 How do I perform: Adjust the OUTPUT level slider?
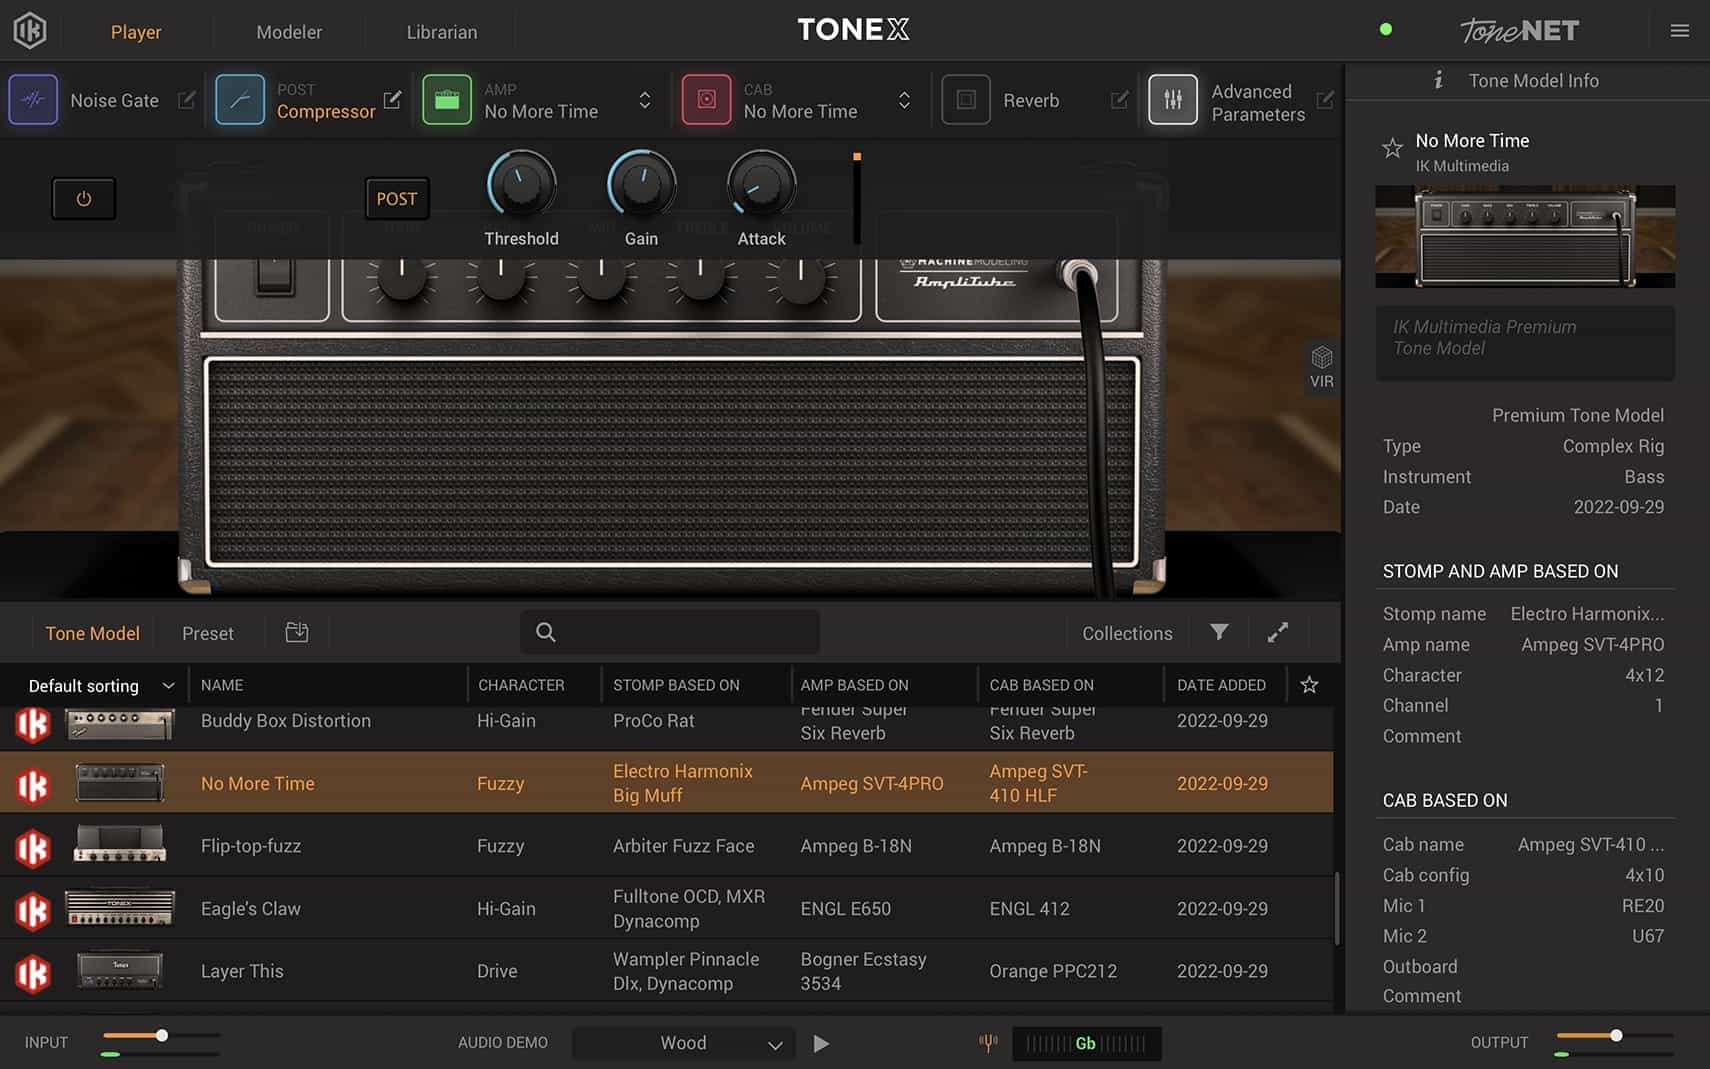(1614, 1036)
